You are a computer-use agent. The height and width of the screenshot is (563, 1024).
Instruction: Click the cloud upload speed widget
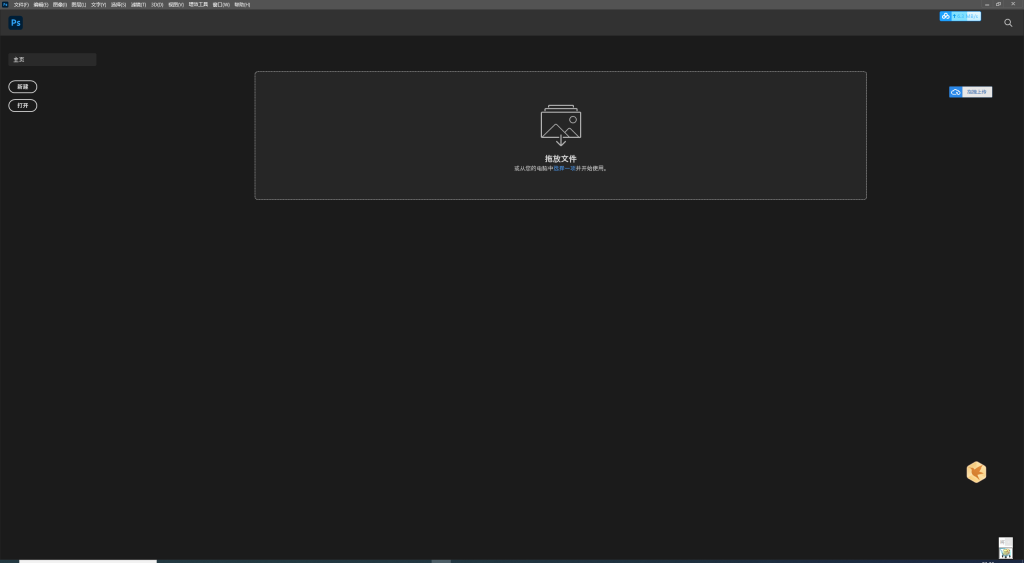960,16
